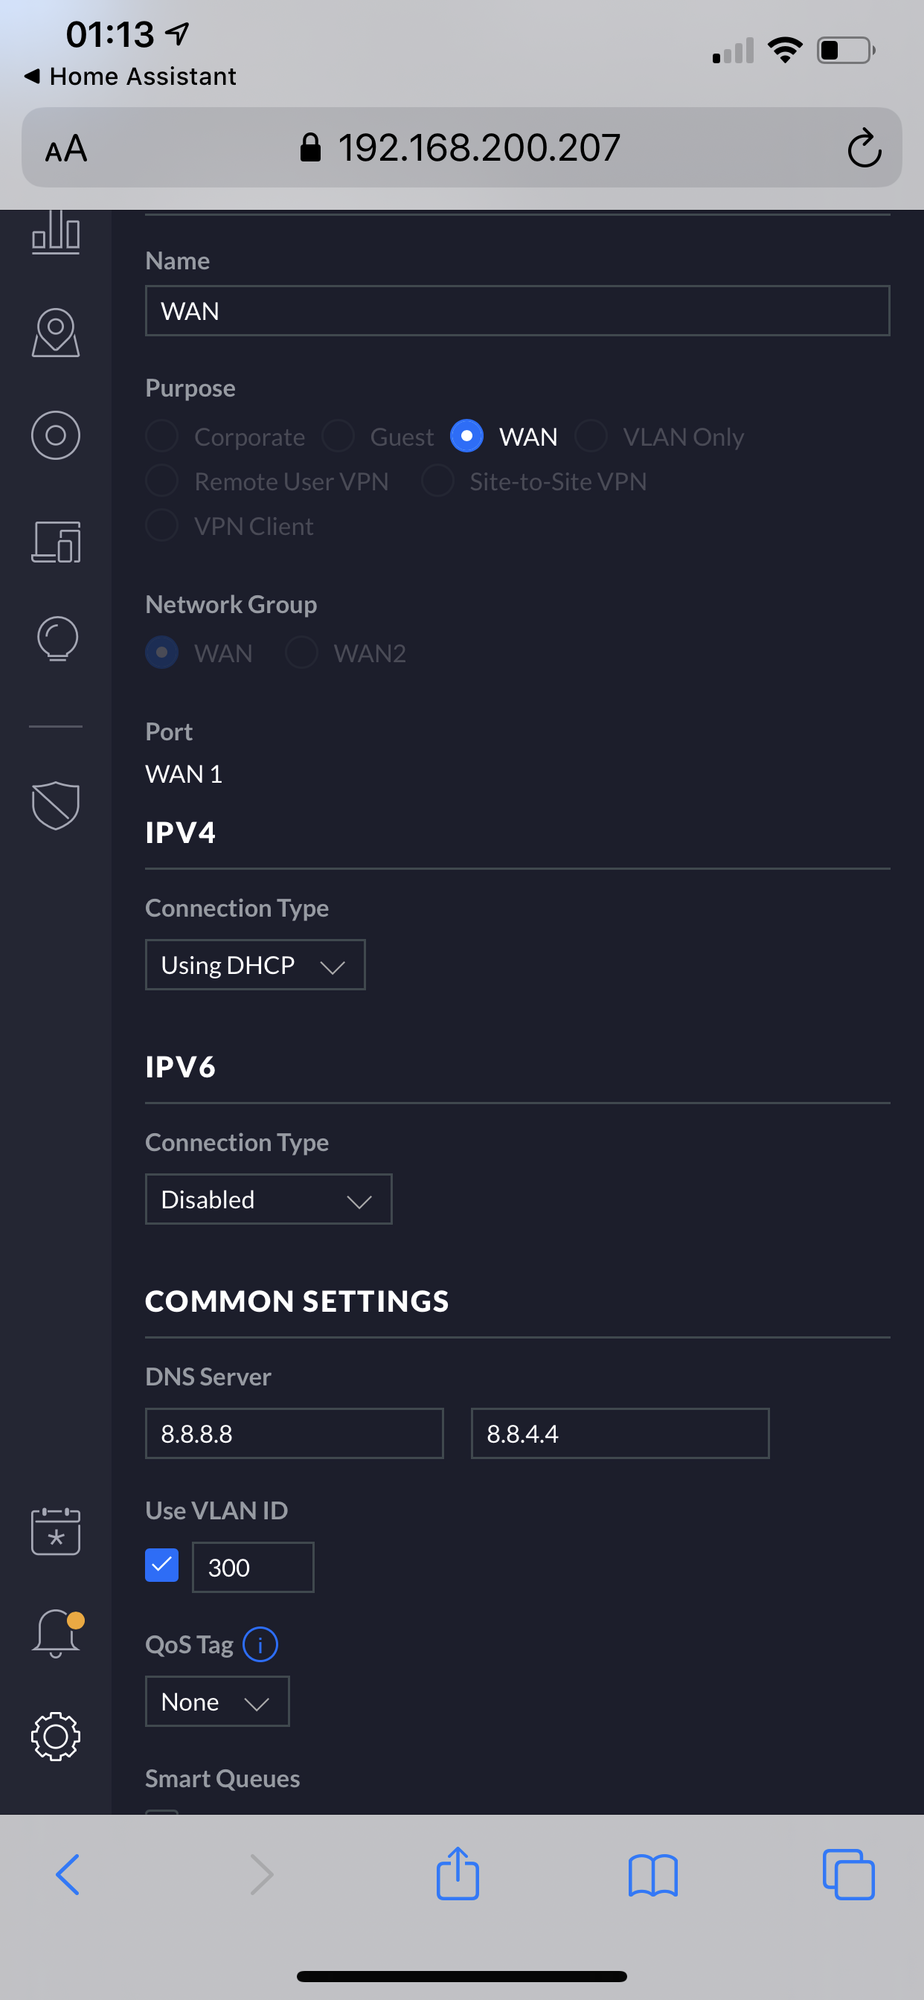Open Threat Management via the shield icon

tap(55, 805)
